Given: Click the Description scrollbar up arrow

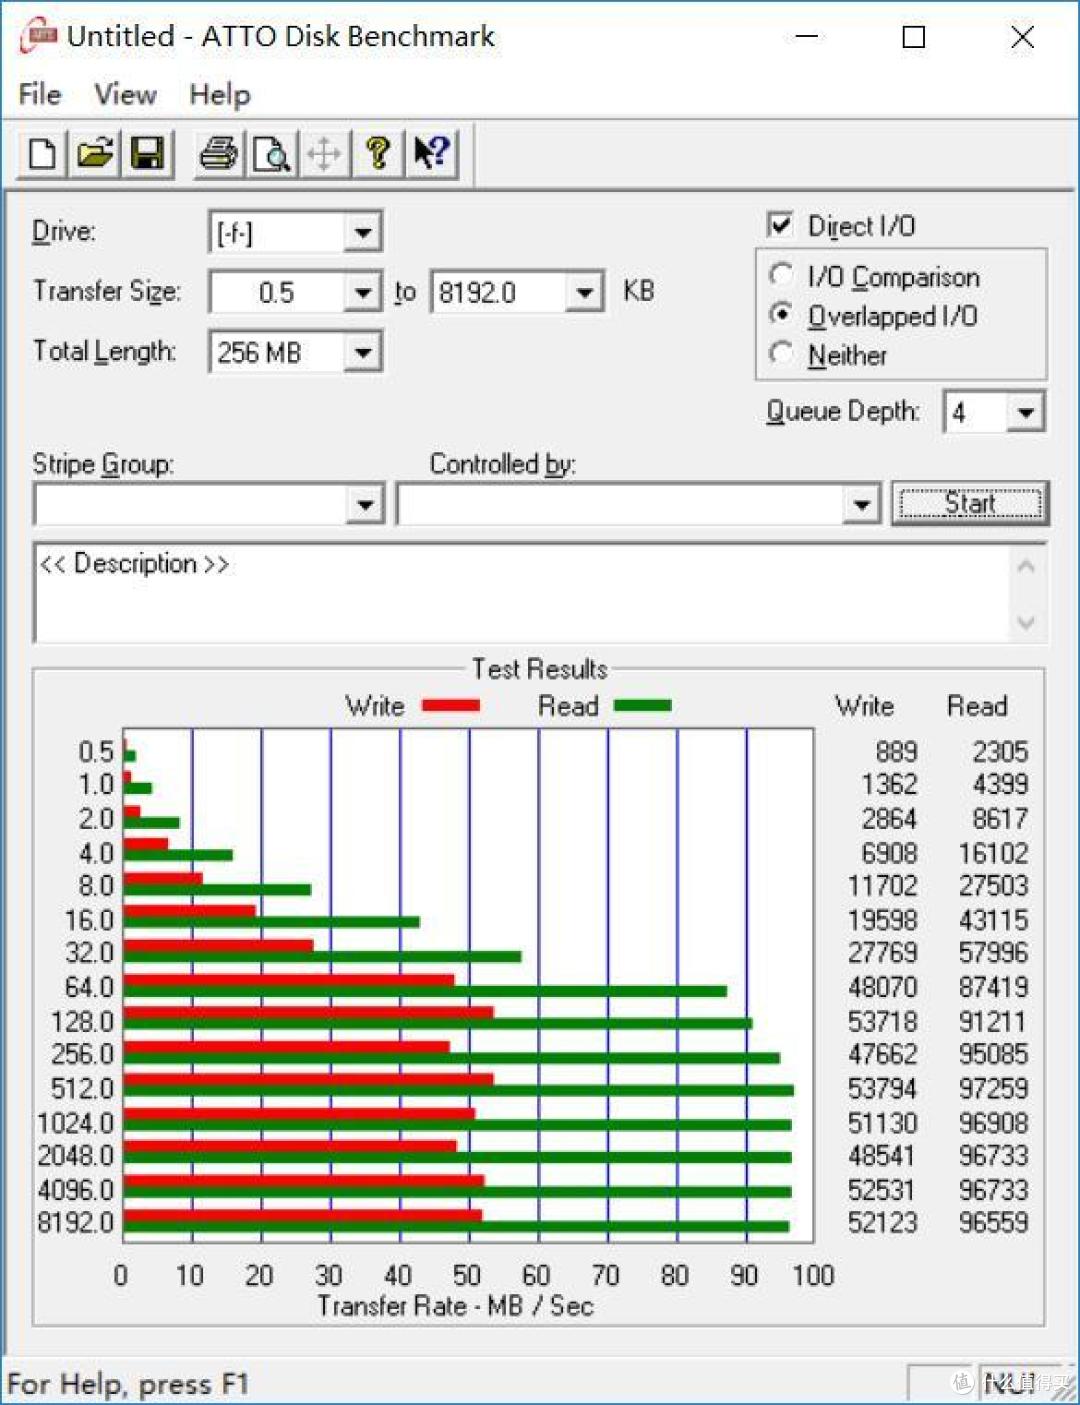Looking at the screenshot, I should [1026, 566].
